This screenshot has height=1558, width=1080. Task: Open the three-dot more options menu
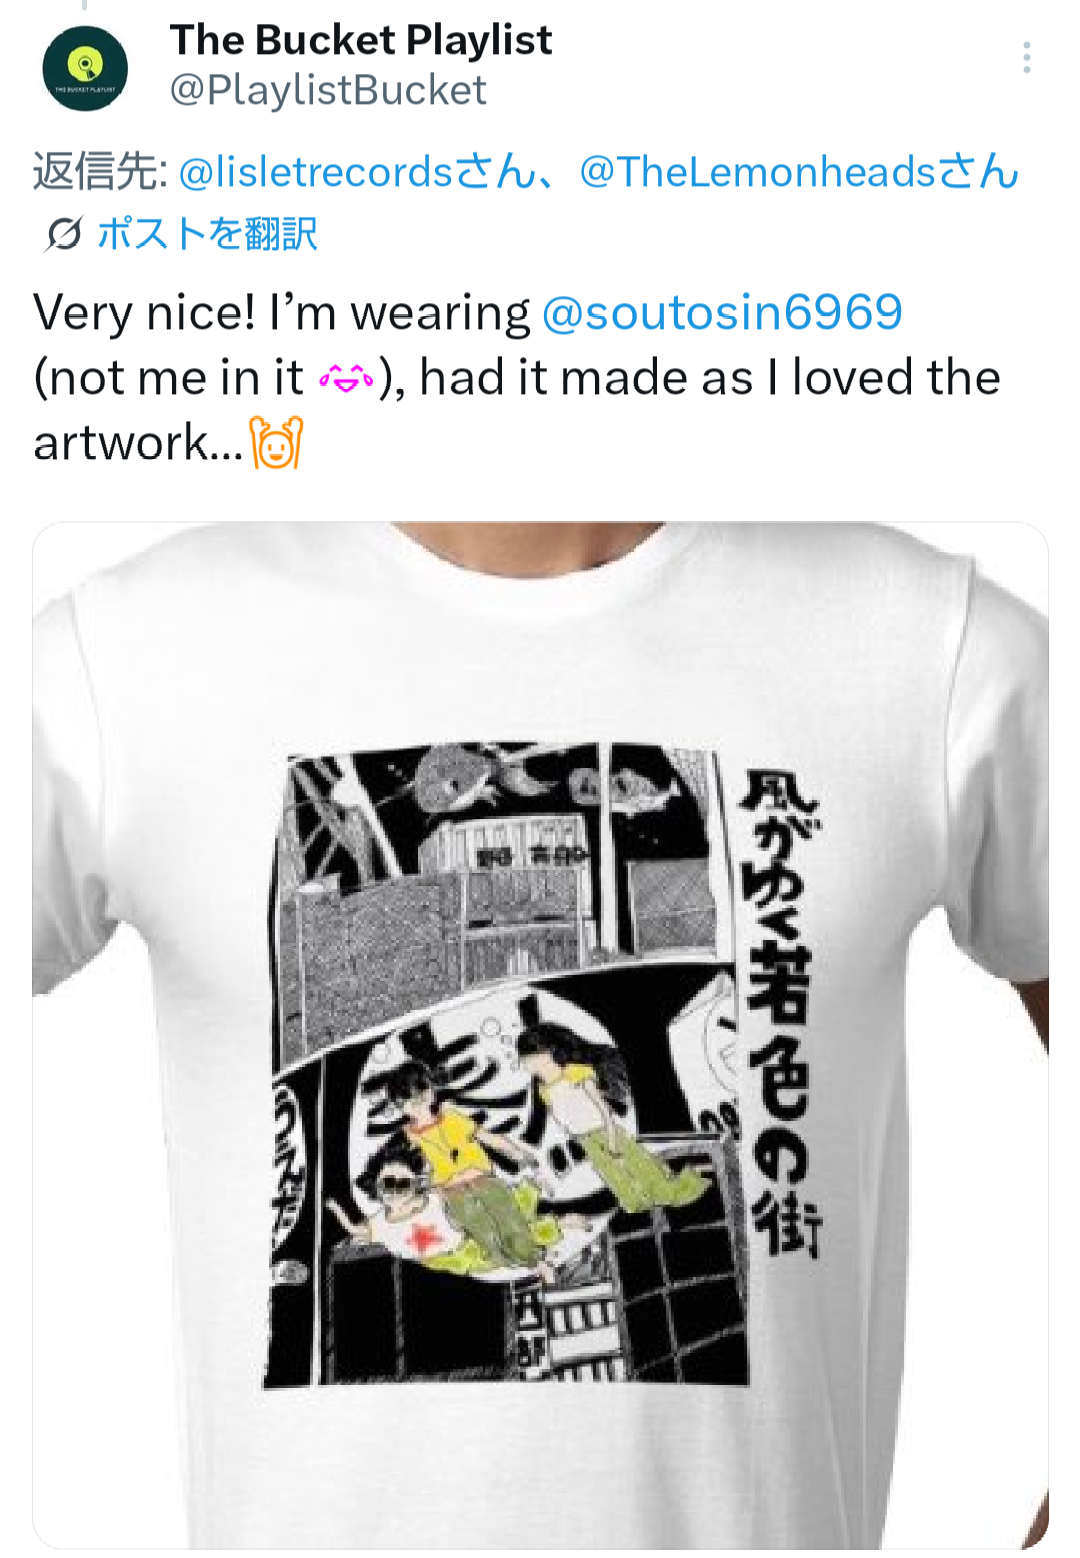[1026, 58]
